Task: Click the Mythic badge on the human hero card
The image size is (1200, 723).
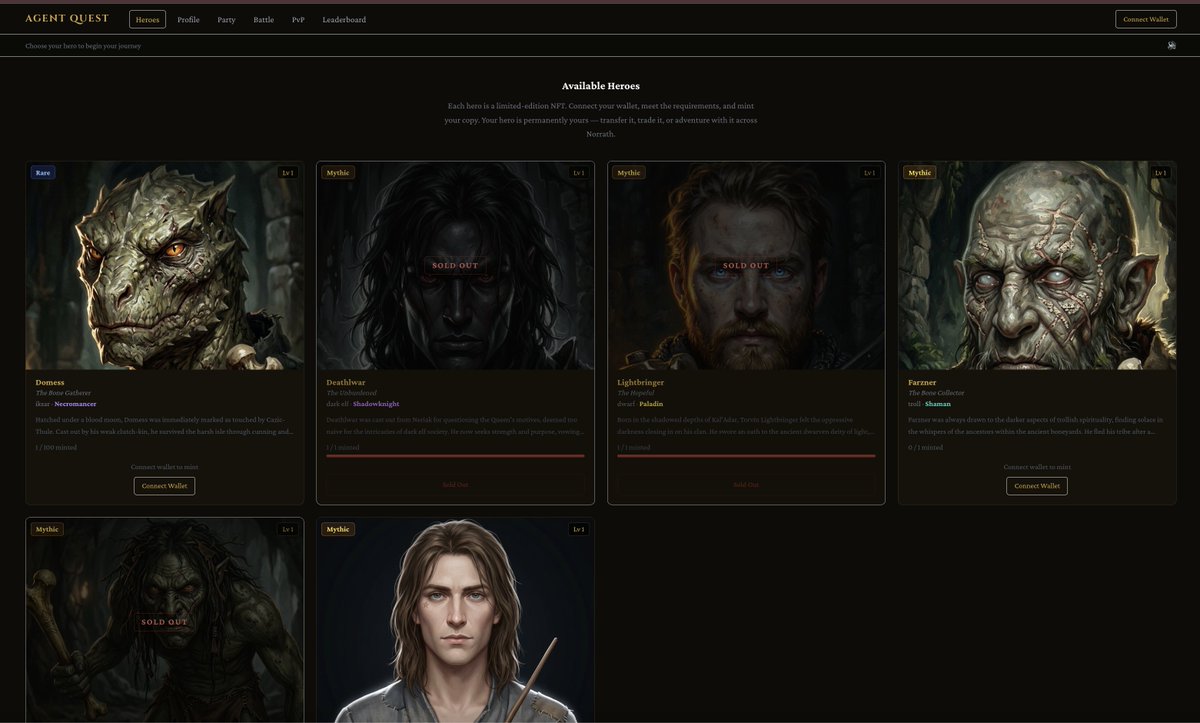Action: (x=338, y=529)
